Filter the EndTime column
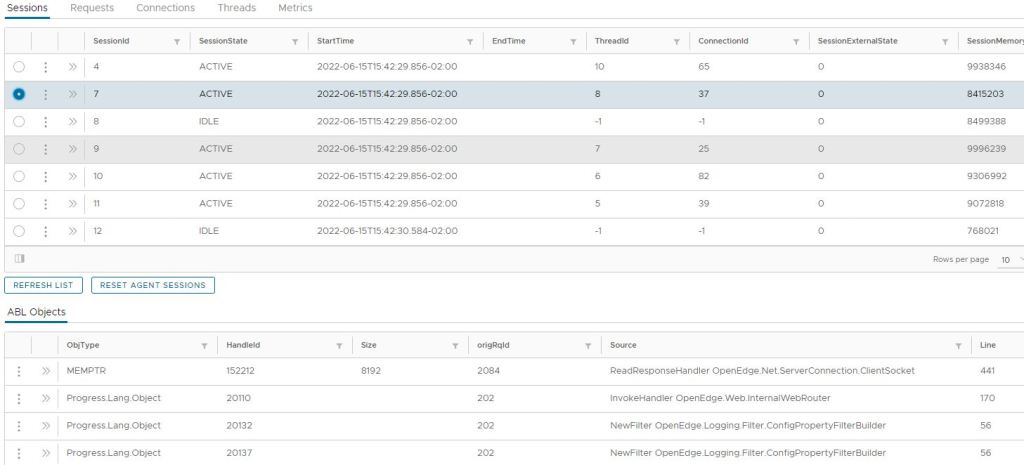Screen dimensions: 1024x465 573,41
